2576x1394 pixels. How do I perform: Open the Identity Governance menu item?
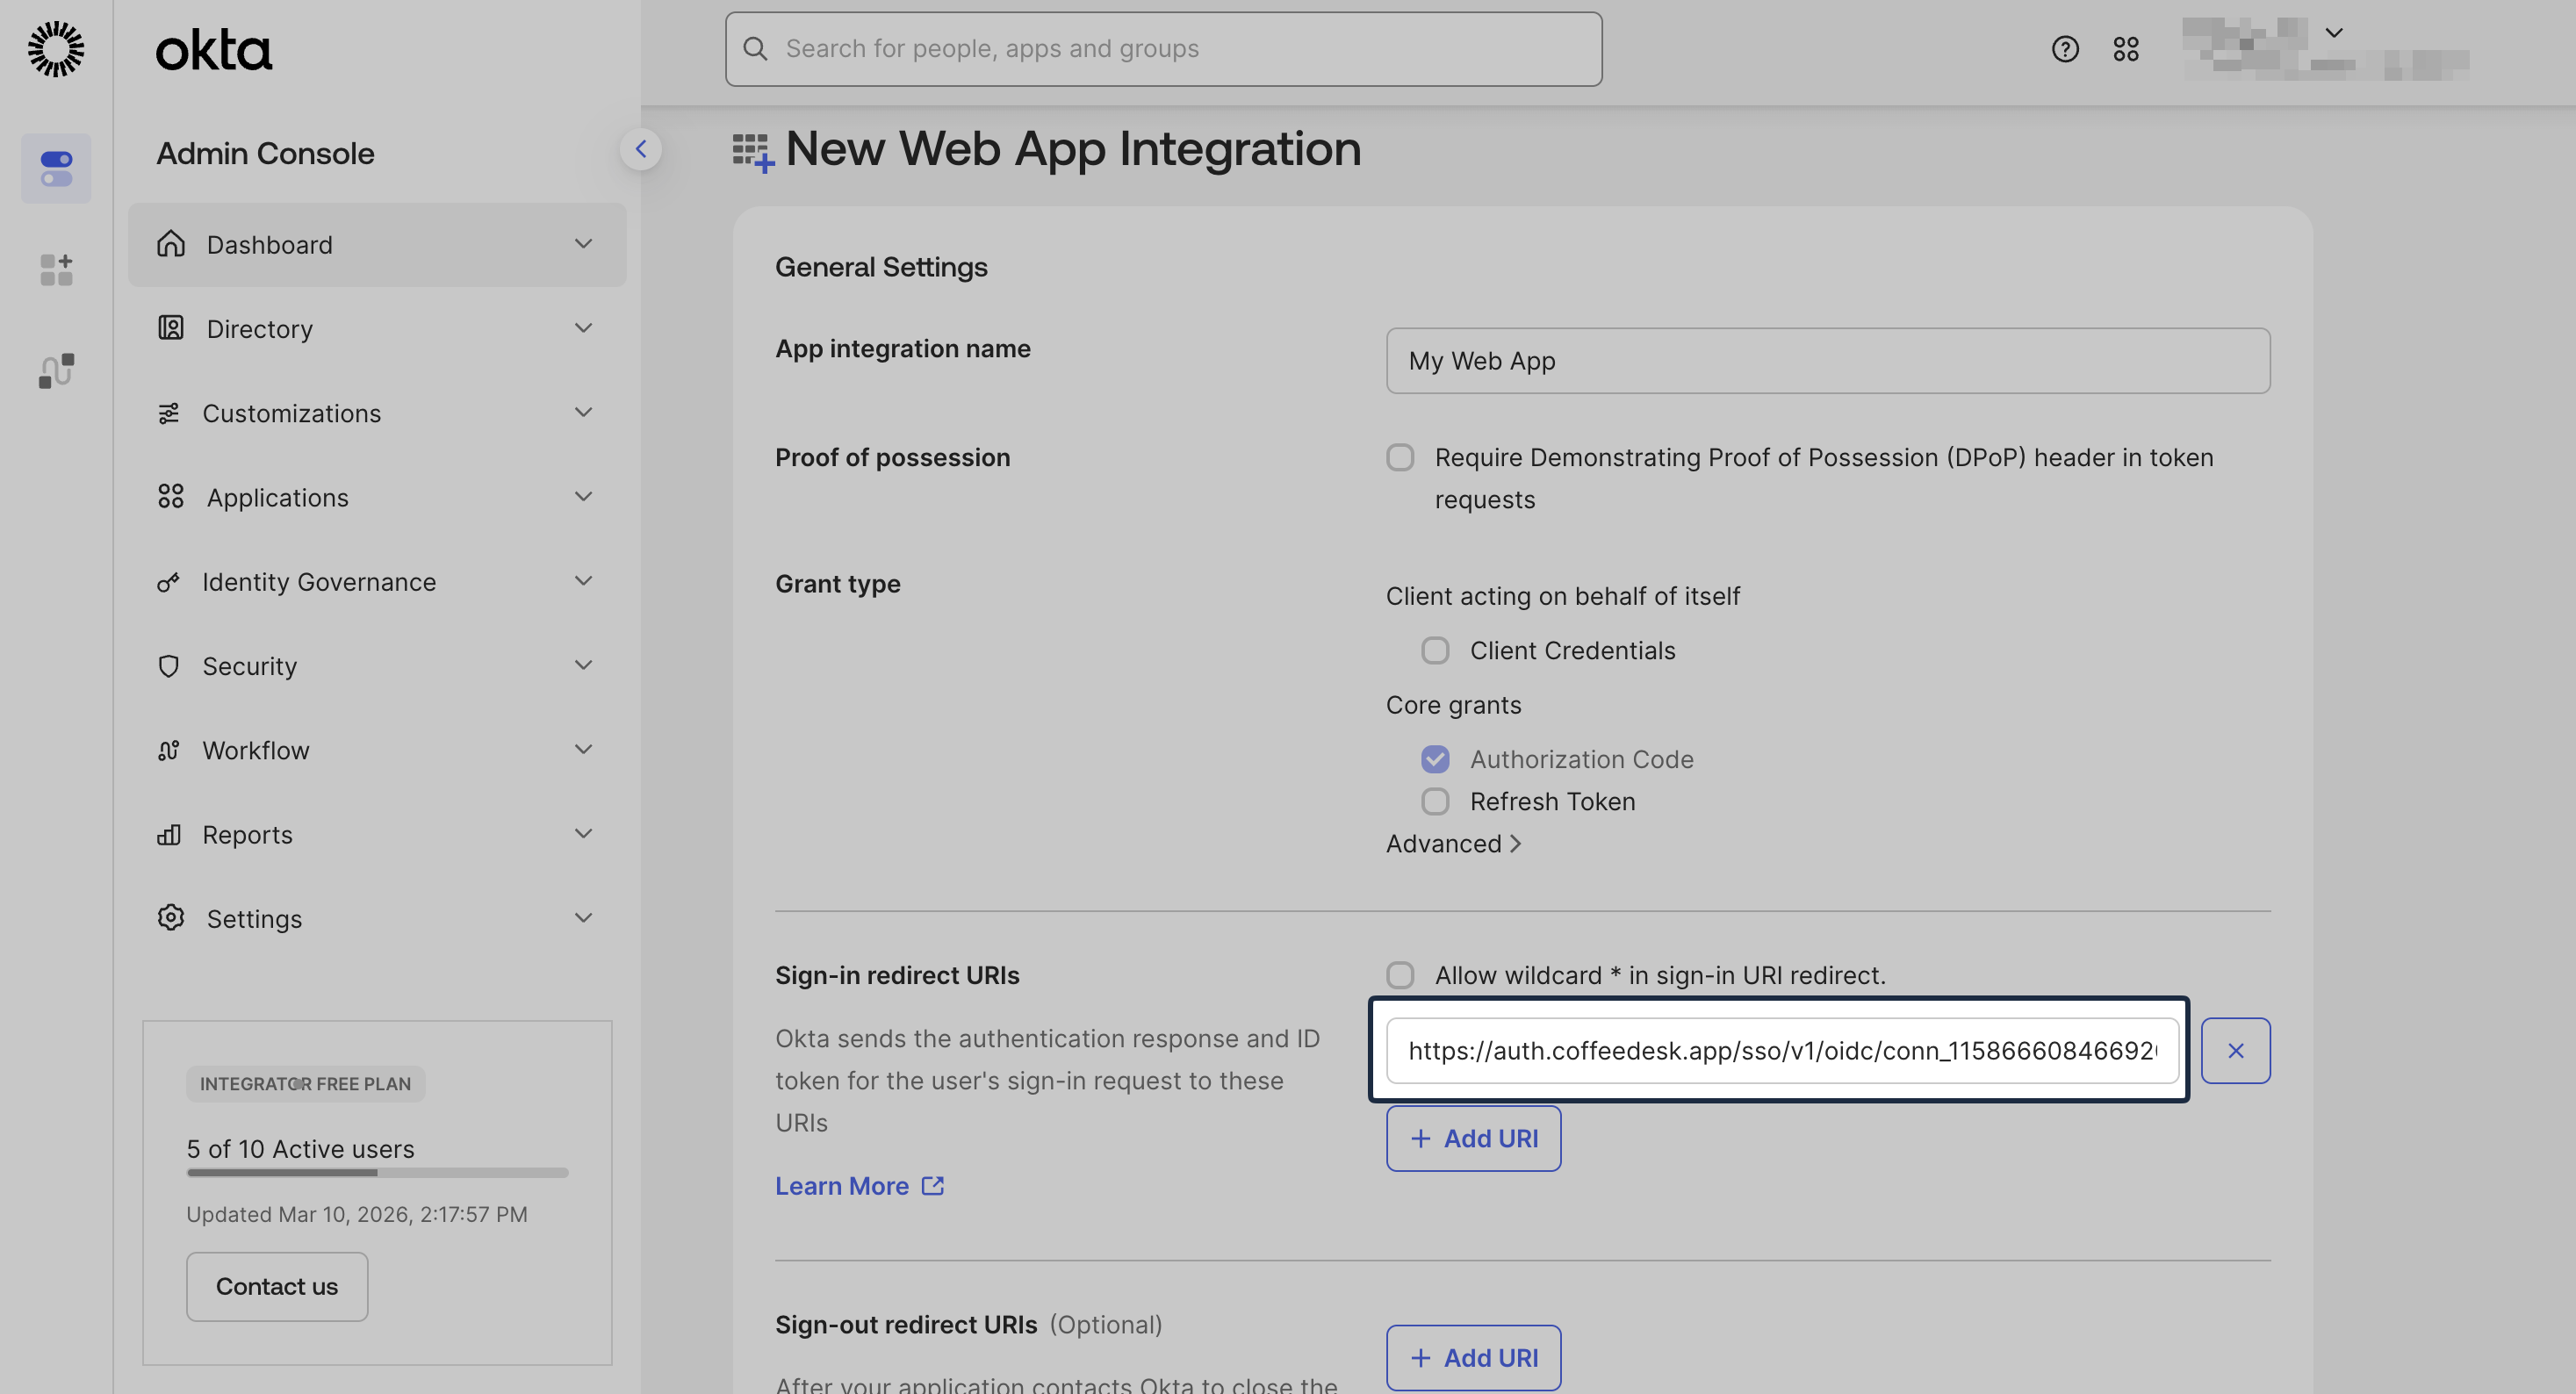(319, 581)
